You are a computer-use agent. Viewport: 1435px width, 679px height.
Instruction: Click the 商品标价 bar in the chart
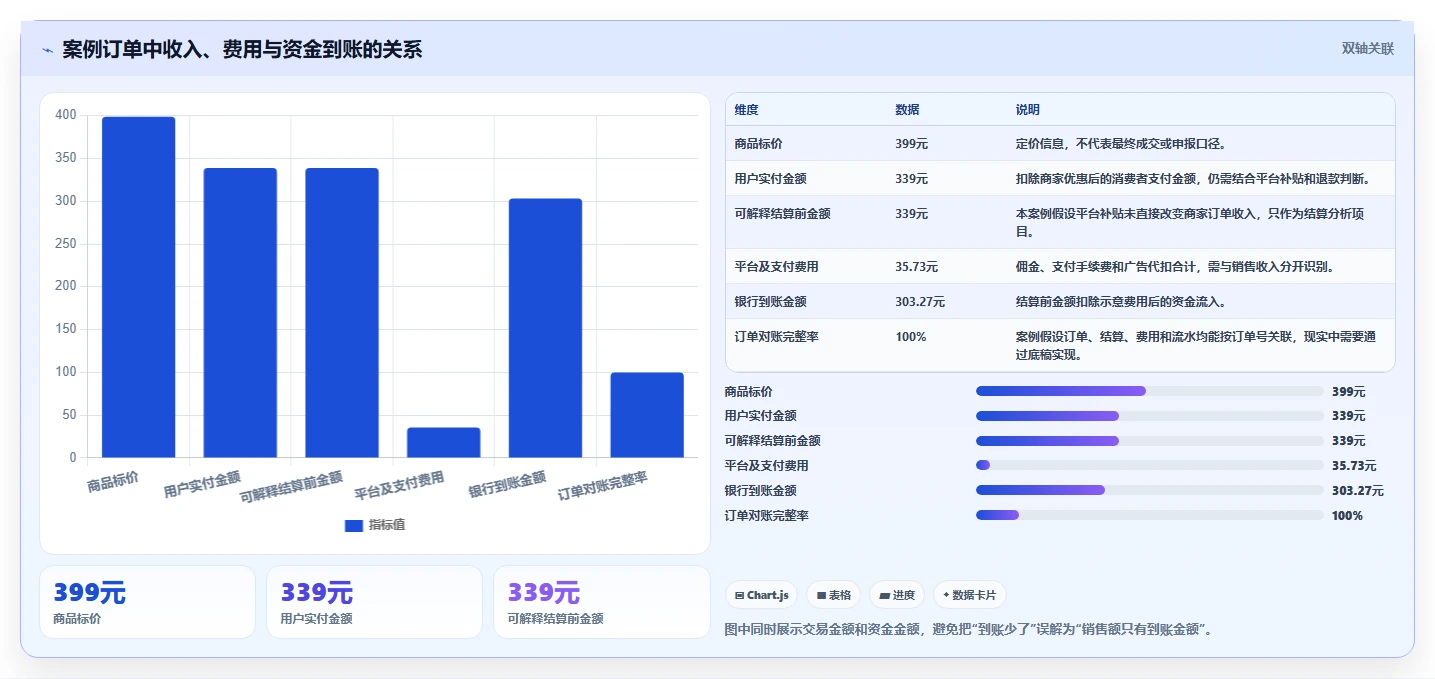point(138,287)
